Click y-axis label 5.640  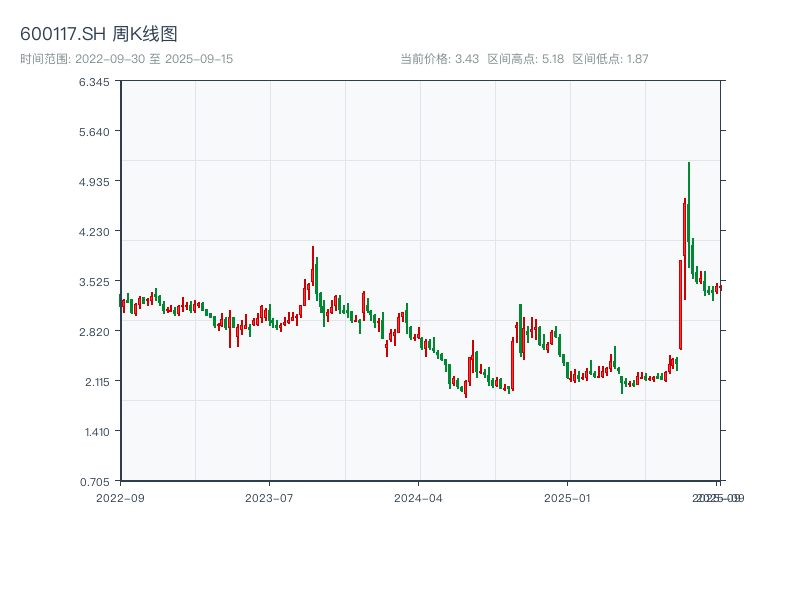point(94,132)
